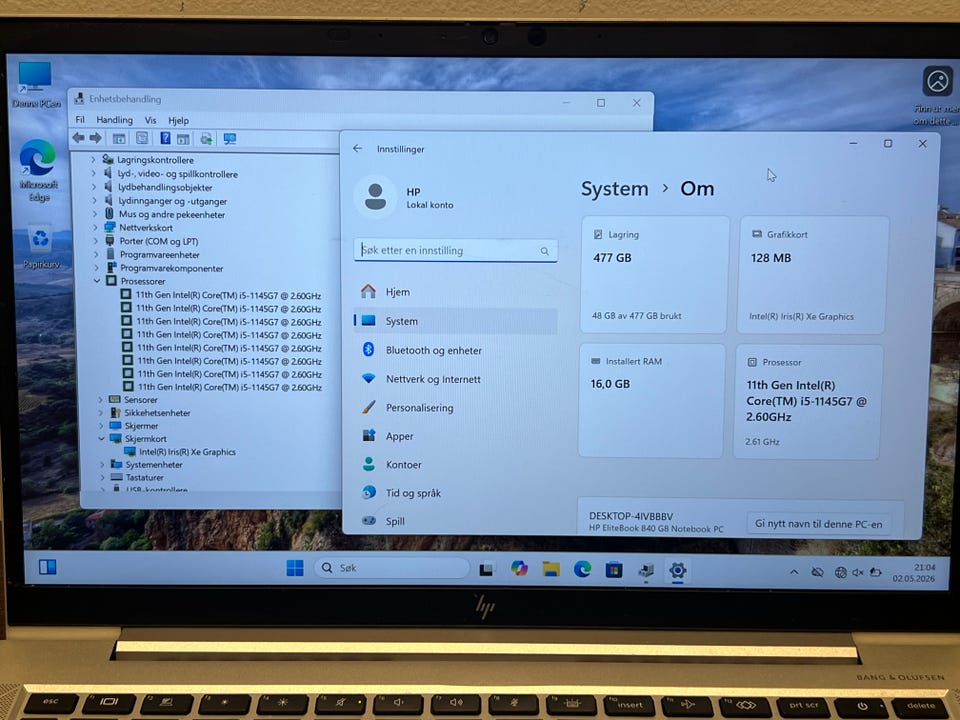Click network globe icon in system tray
The height and width of the screenshot is (720, 960).
841,572
